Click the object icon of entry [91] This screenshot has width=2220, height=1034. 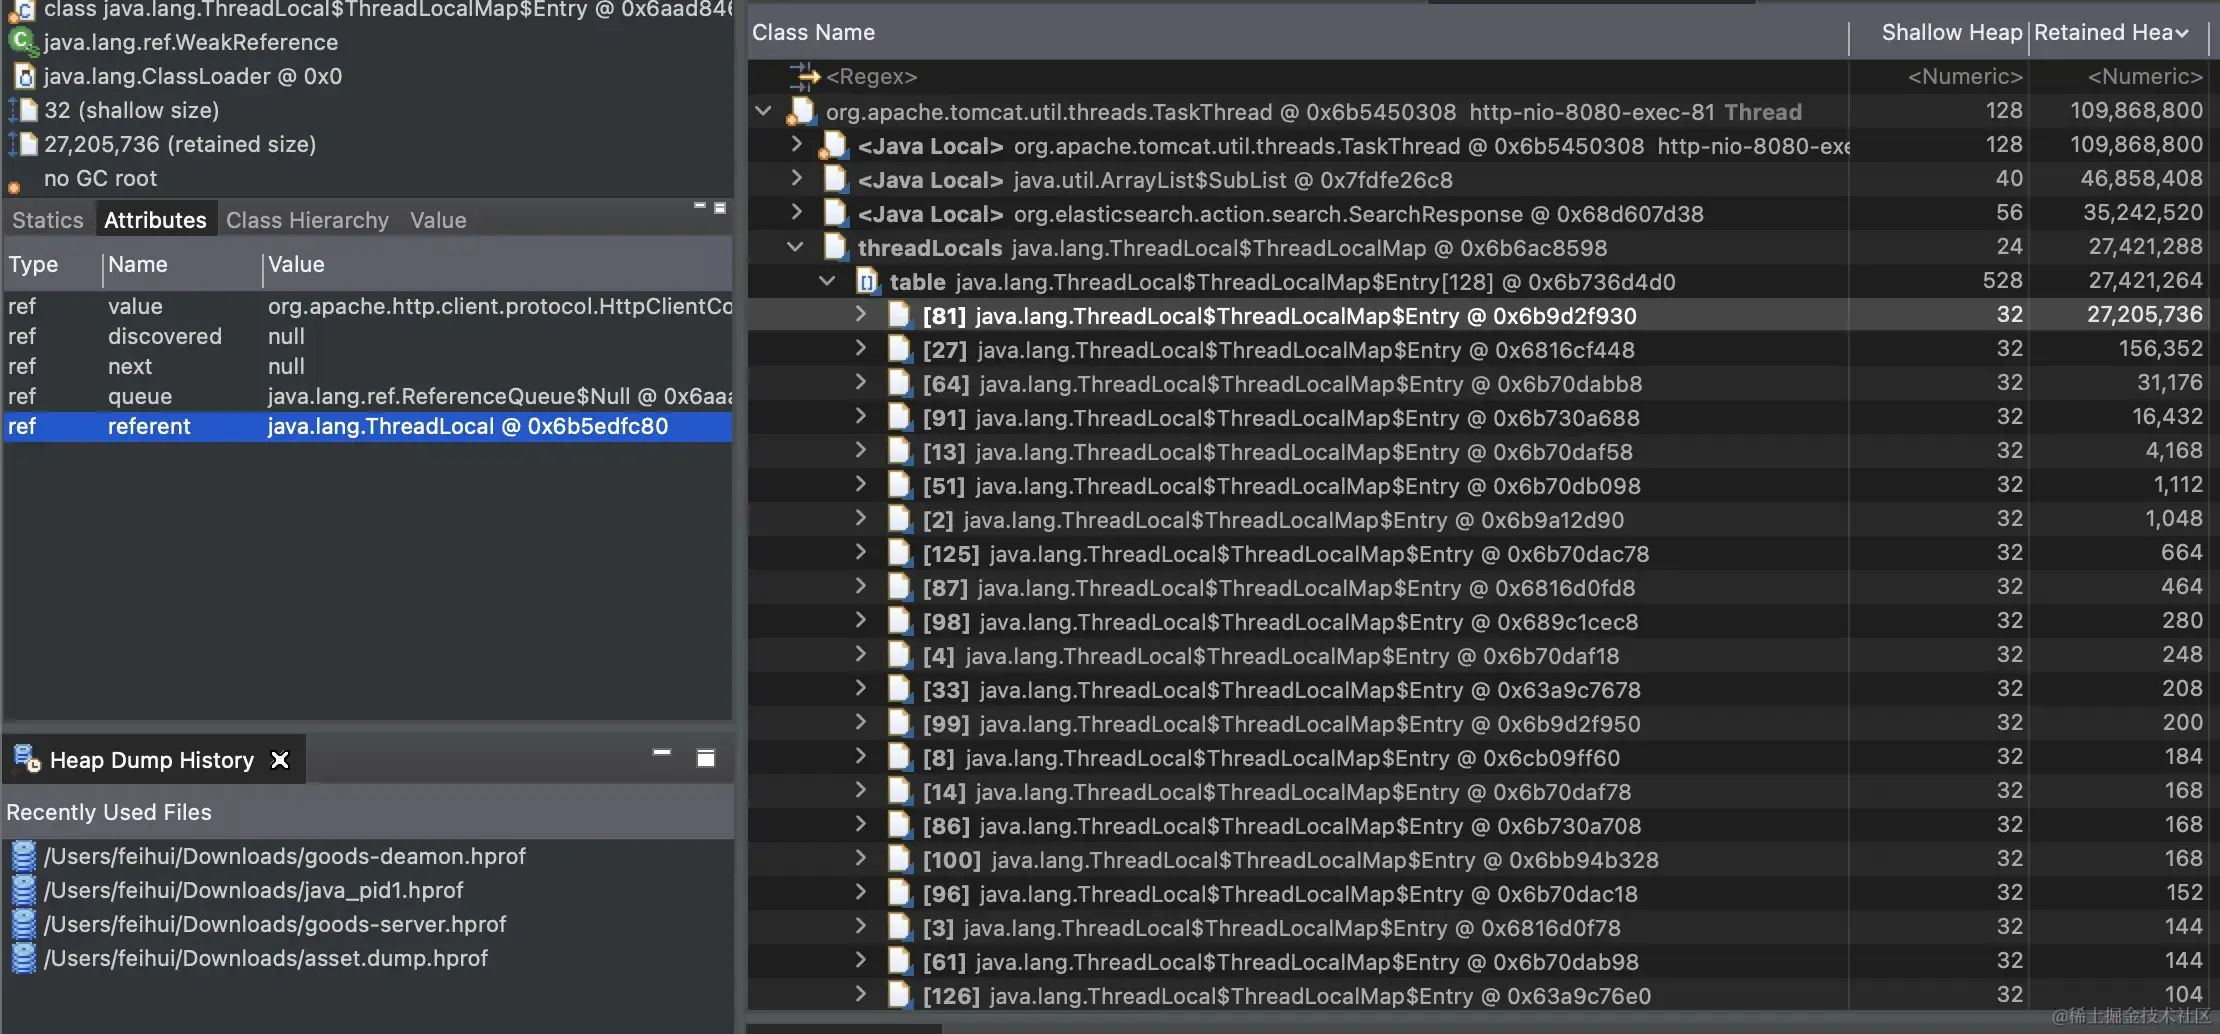(900, 418)
